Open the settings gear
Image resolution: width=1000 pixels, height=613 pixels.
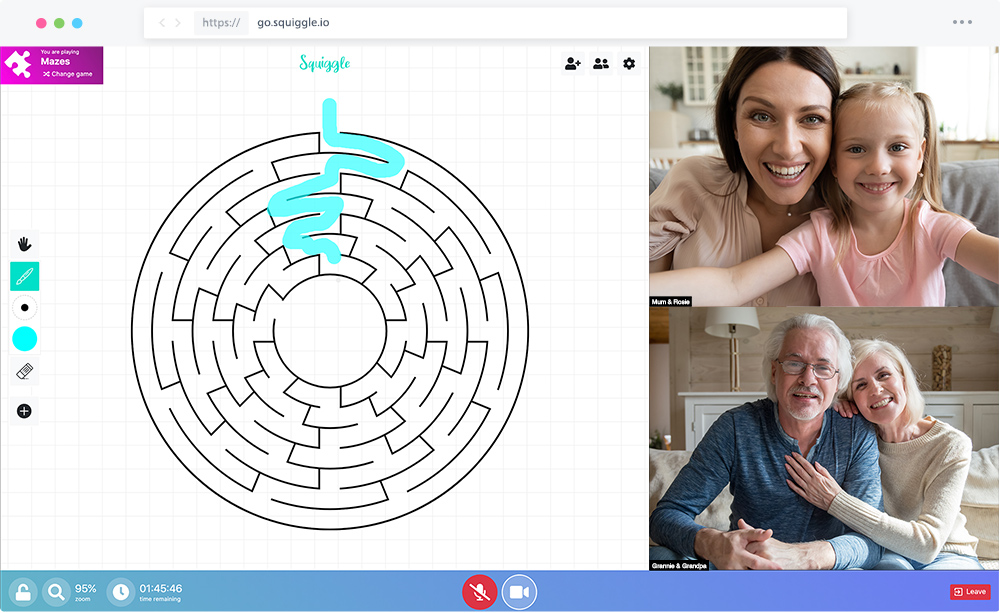pos(629,63)
